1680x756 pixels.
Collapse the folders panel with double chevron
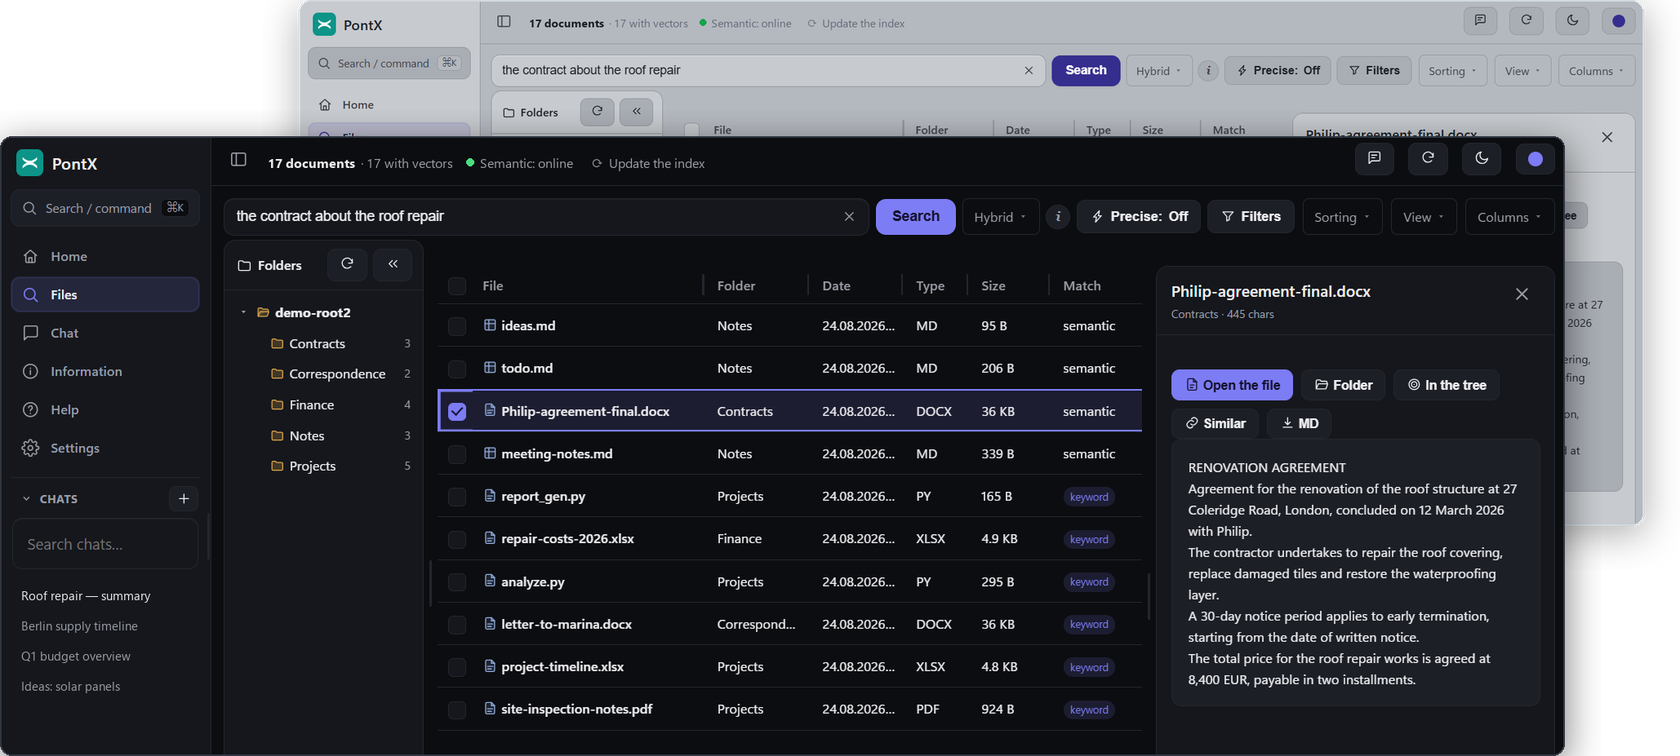click(x=393, y=264)
